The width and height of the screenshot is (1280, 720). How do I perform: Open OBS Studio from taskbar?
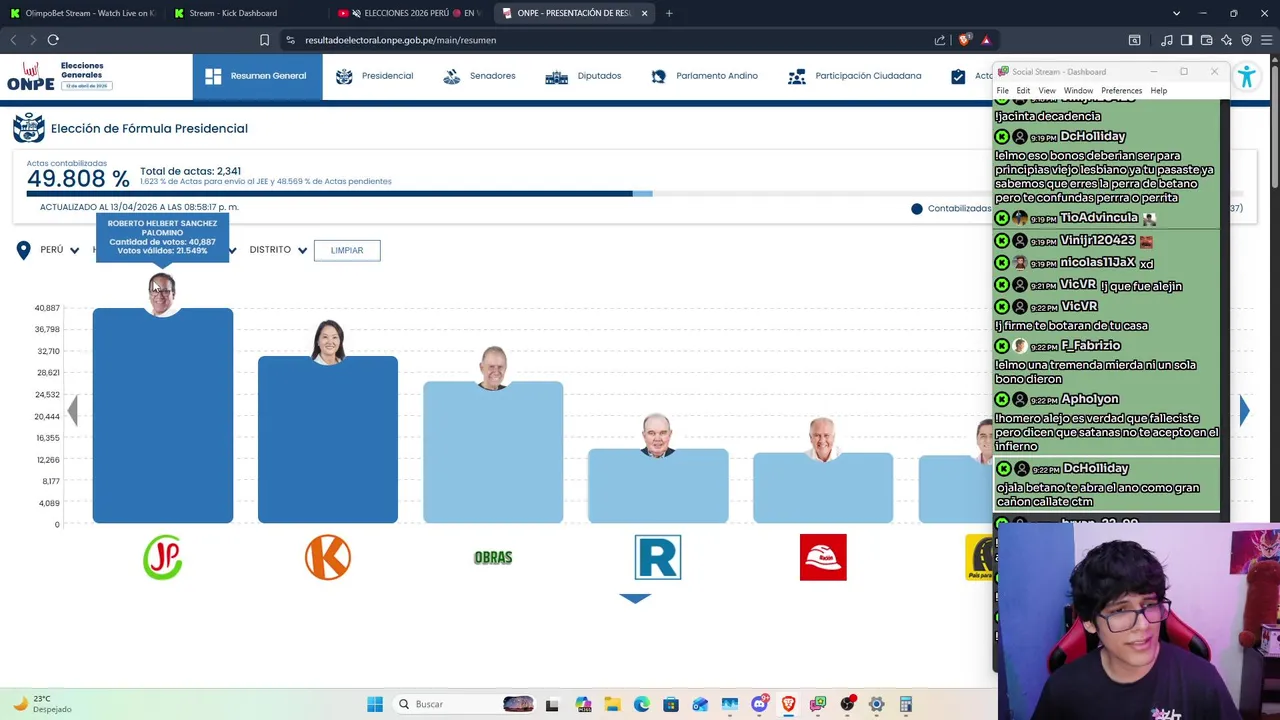pos(847,704)
